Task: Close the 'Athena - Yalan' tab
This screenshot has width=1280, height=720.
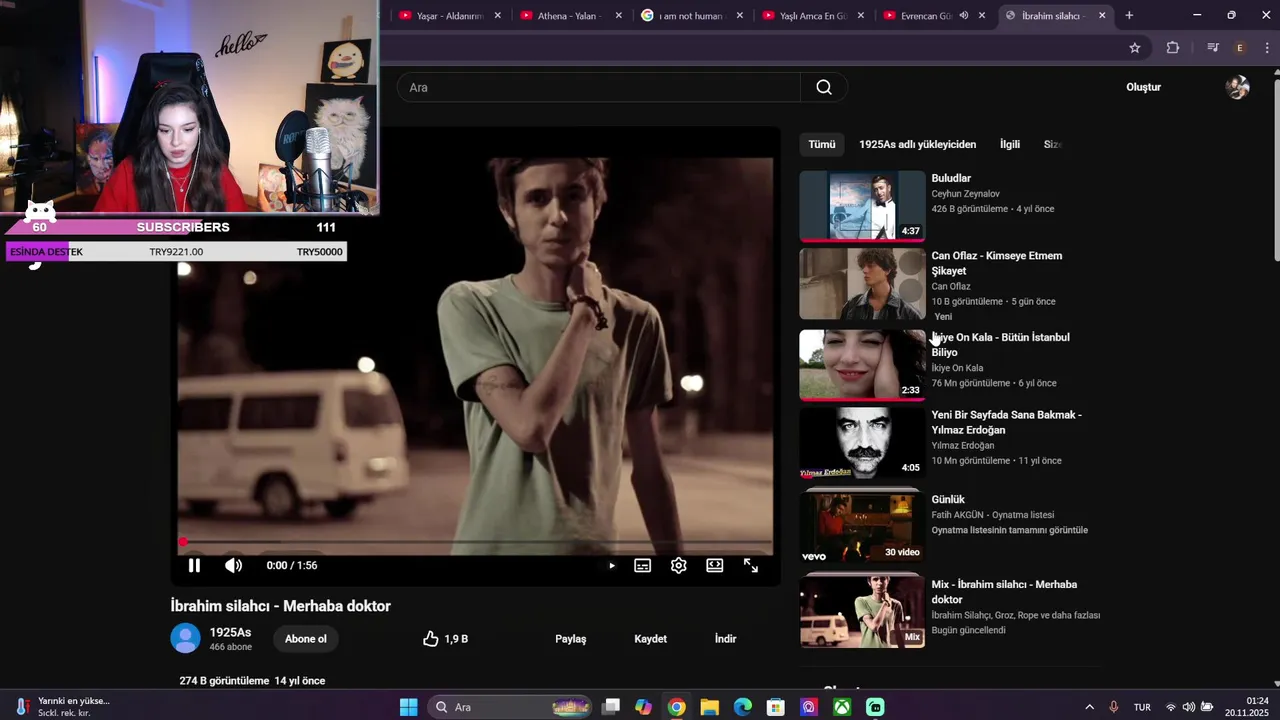Action: tap(619, 16)
